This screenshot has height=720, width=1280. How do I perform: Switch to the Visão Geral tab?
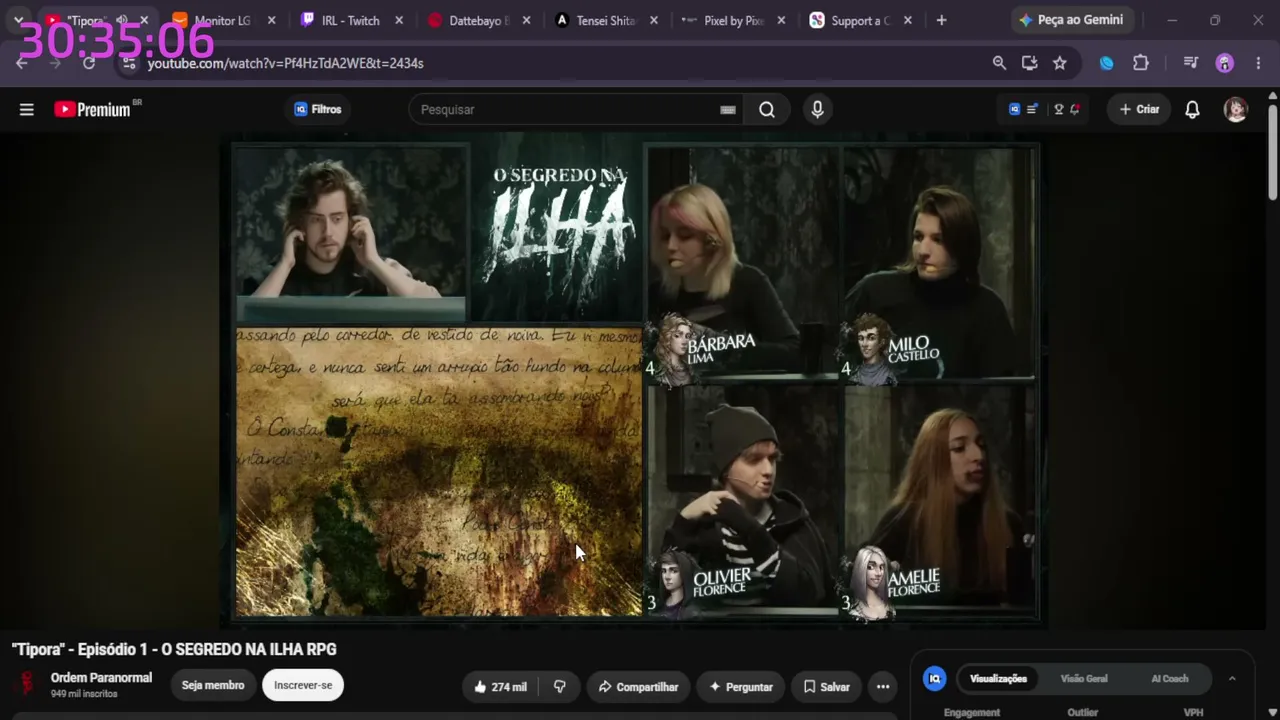[1084, 679]
